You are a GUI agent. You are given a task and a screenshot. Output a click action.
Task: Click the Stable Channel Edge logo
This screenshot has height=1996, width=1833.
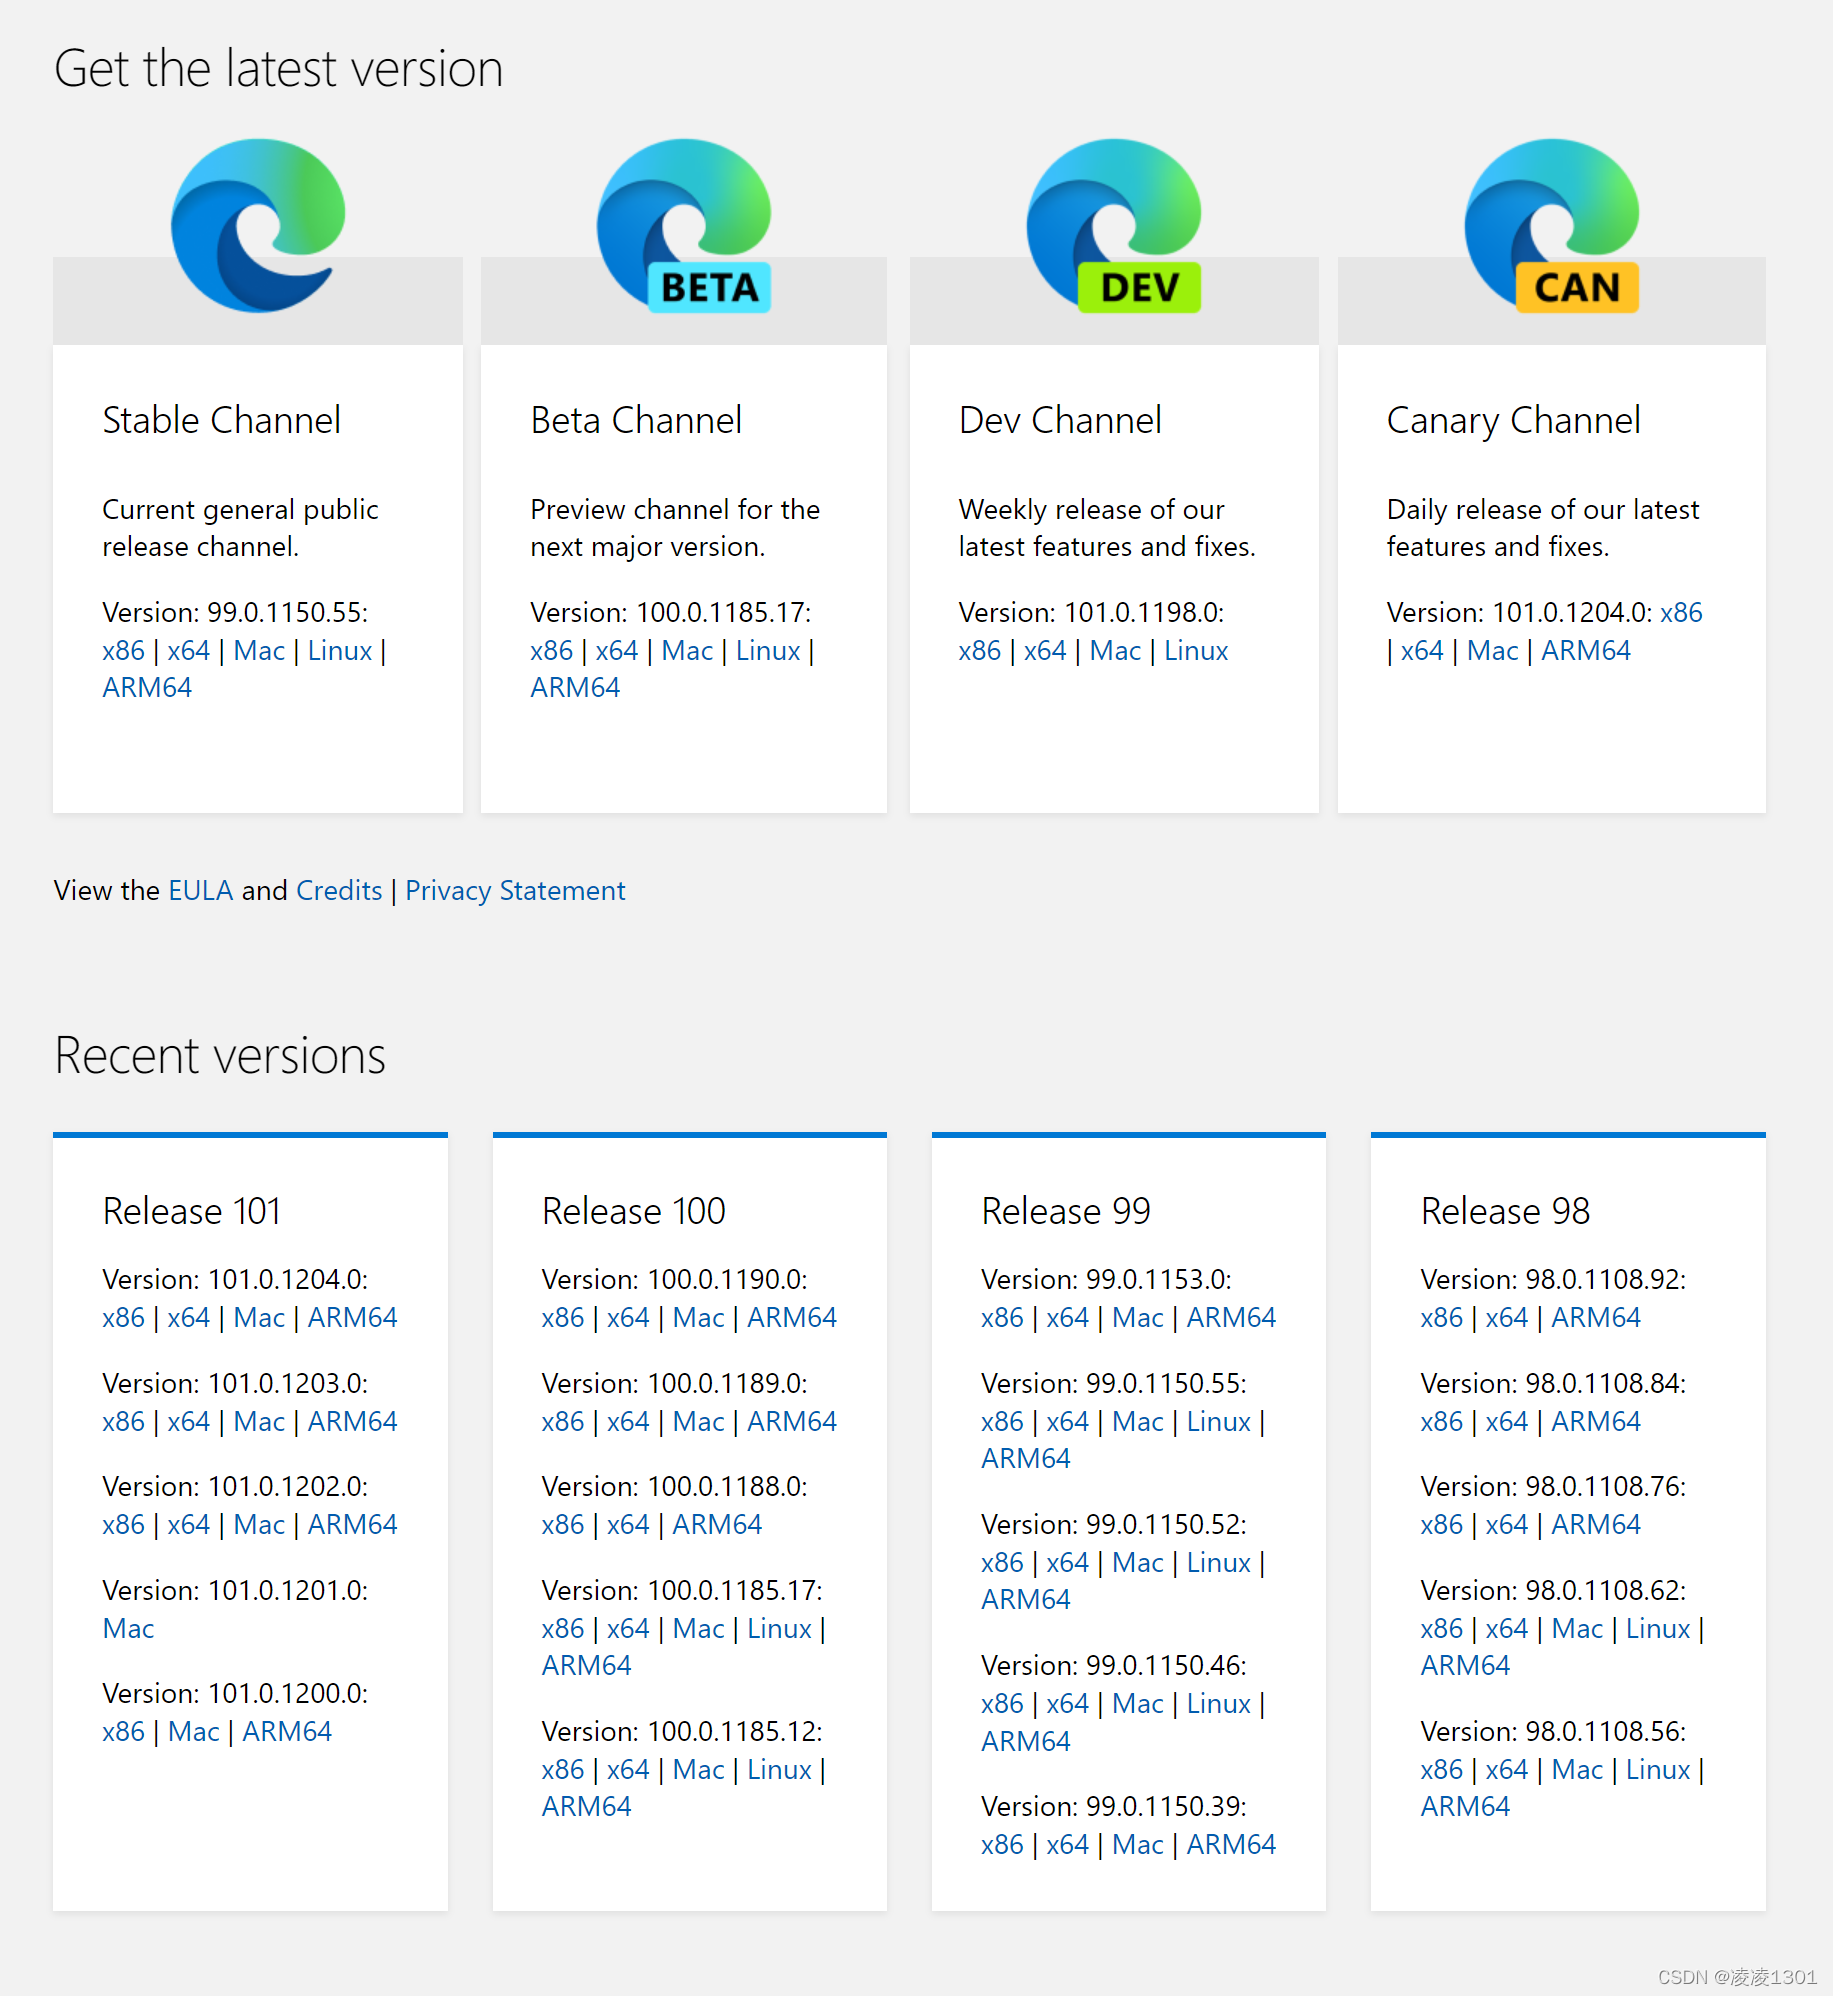(258, 225)
